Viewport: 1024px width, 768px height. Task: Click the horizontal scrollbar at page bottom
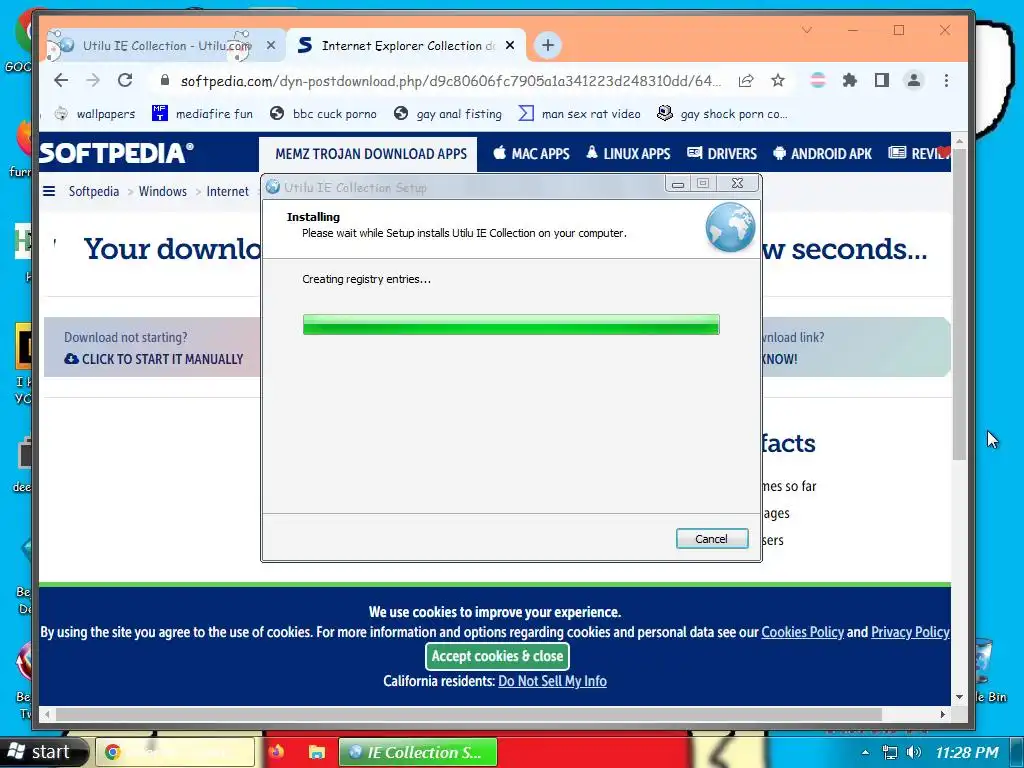(x=468, y=714)
